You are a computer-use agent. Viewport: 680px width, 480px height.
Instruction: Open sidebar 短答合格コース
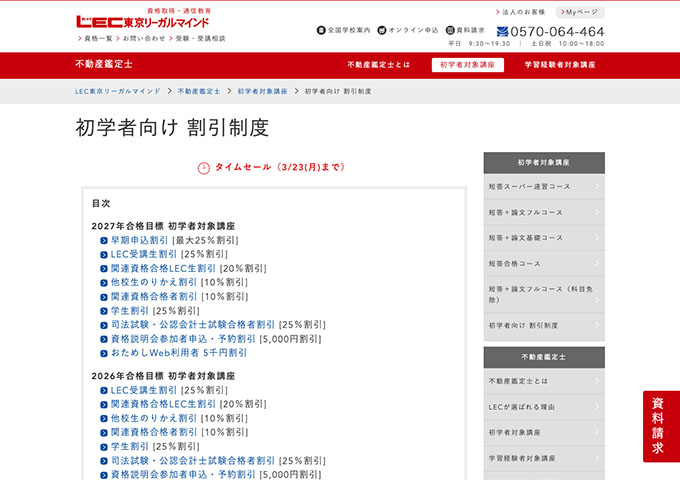point(544,264)
